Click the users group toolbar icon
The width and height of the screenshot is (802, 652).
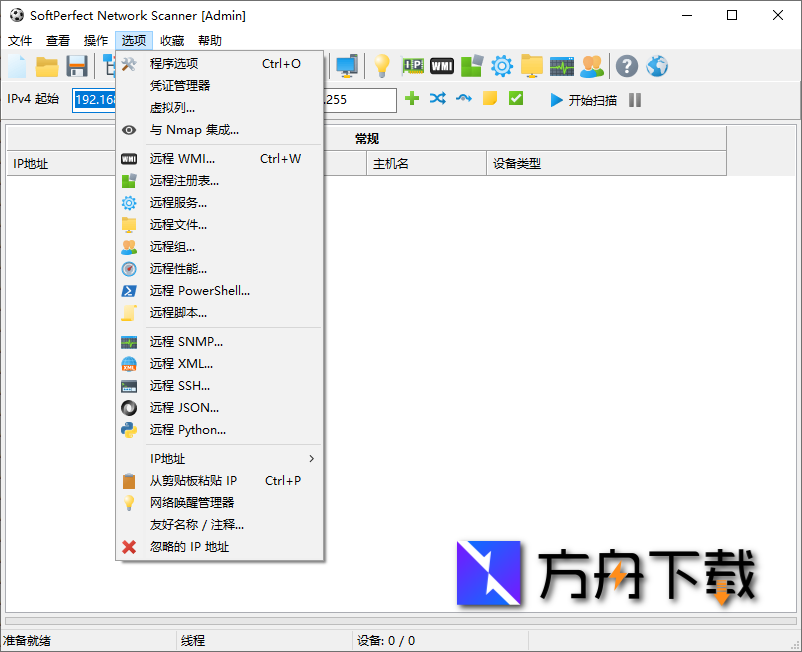tap(591, 66)
